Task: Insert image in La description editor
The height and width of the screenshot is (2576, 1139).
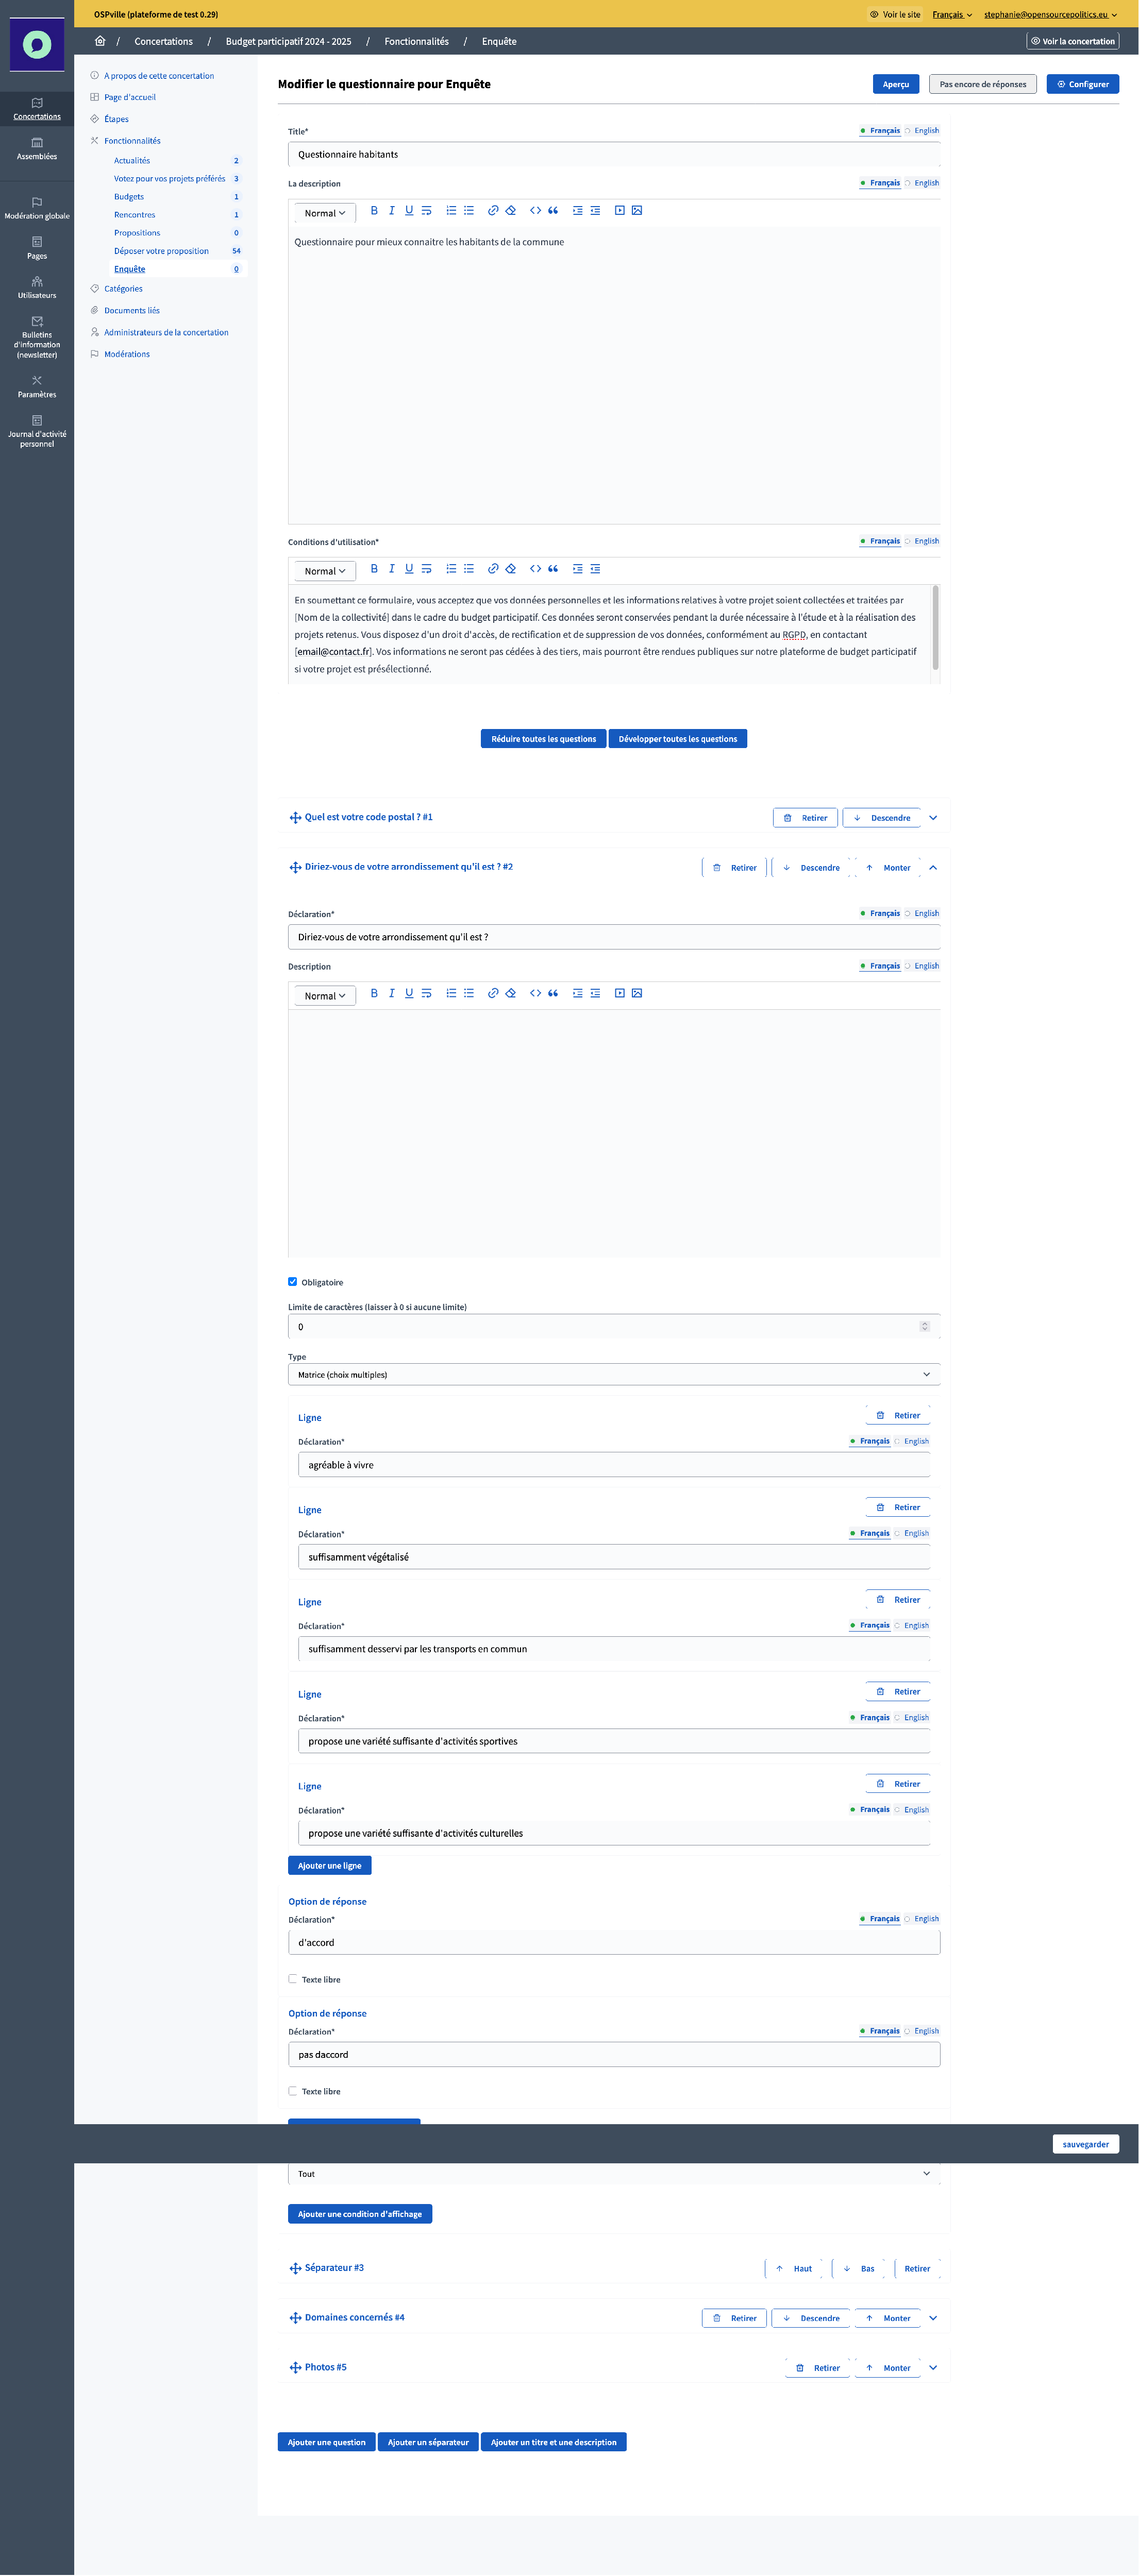Action: [x=637, y=211]
